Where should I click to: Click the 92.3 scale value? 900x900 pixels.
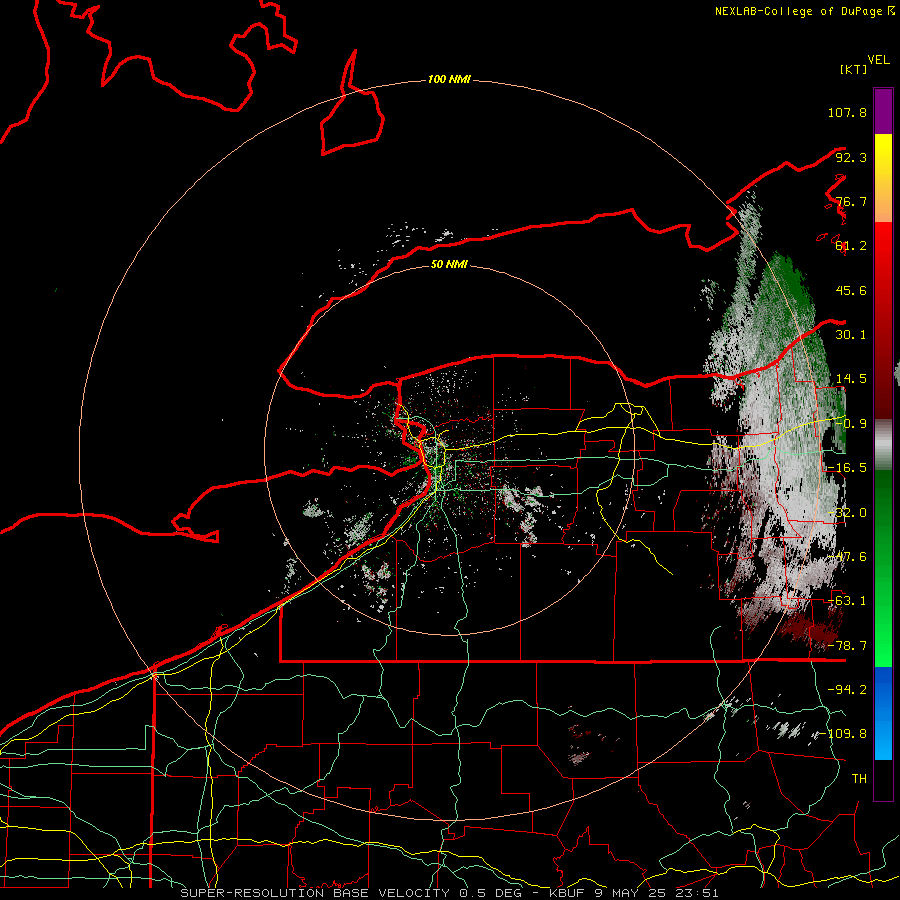(851, 157)
